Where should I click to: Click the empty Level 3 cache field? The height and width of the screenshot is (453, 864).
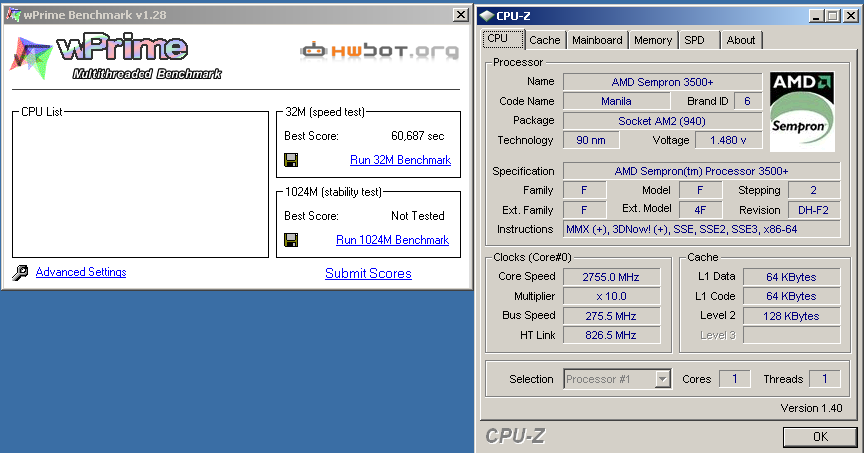click(x=791, y=335)
